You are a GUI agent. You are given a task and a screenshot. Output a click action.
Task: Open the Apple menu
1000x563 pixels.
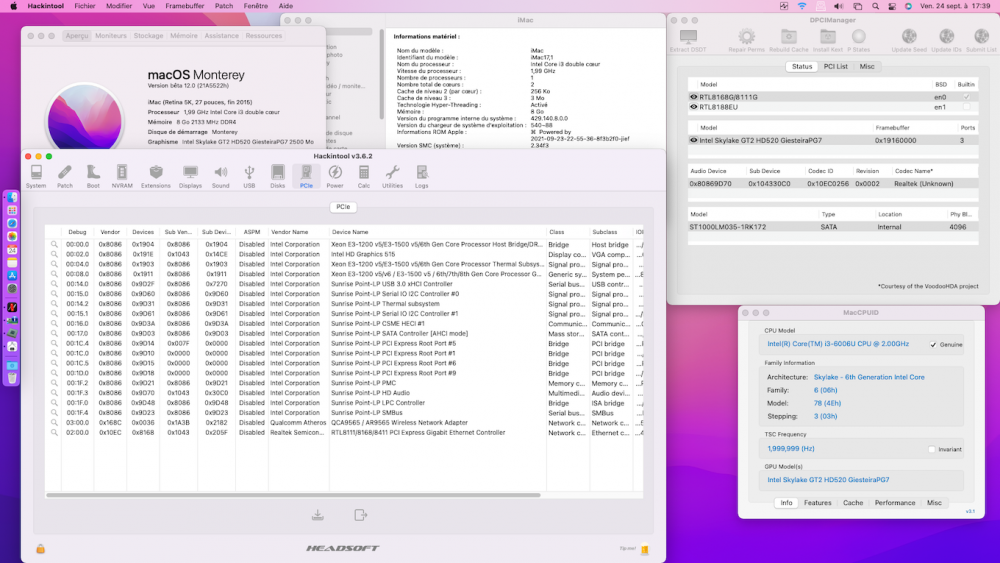[x=13, y=6]
